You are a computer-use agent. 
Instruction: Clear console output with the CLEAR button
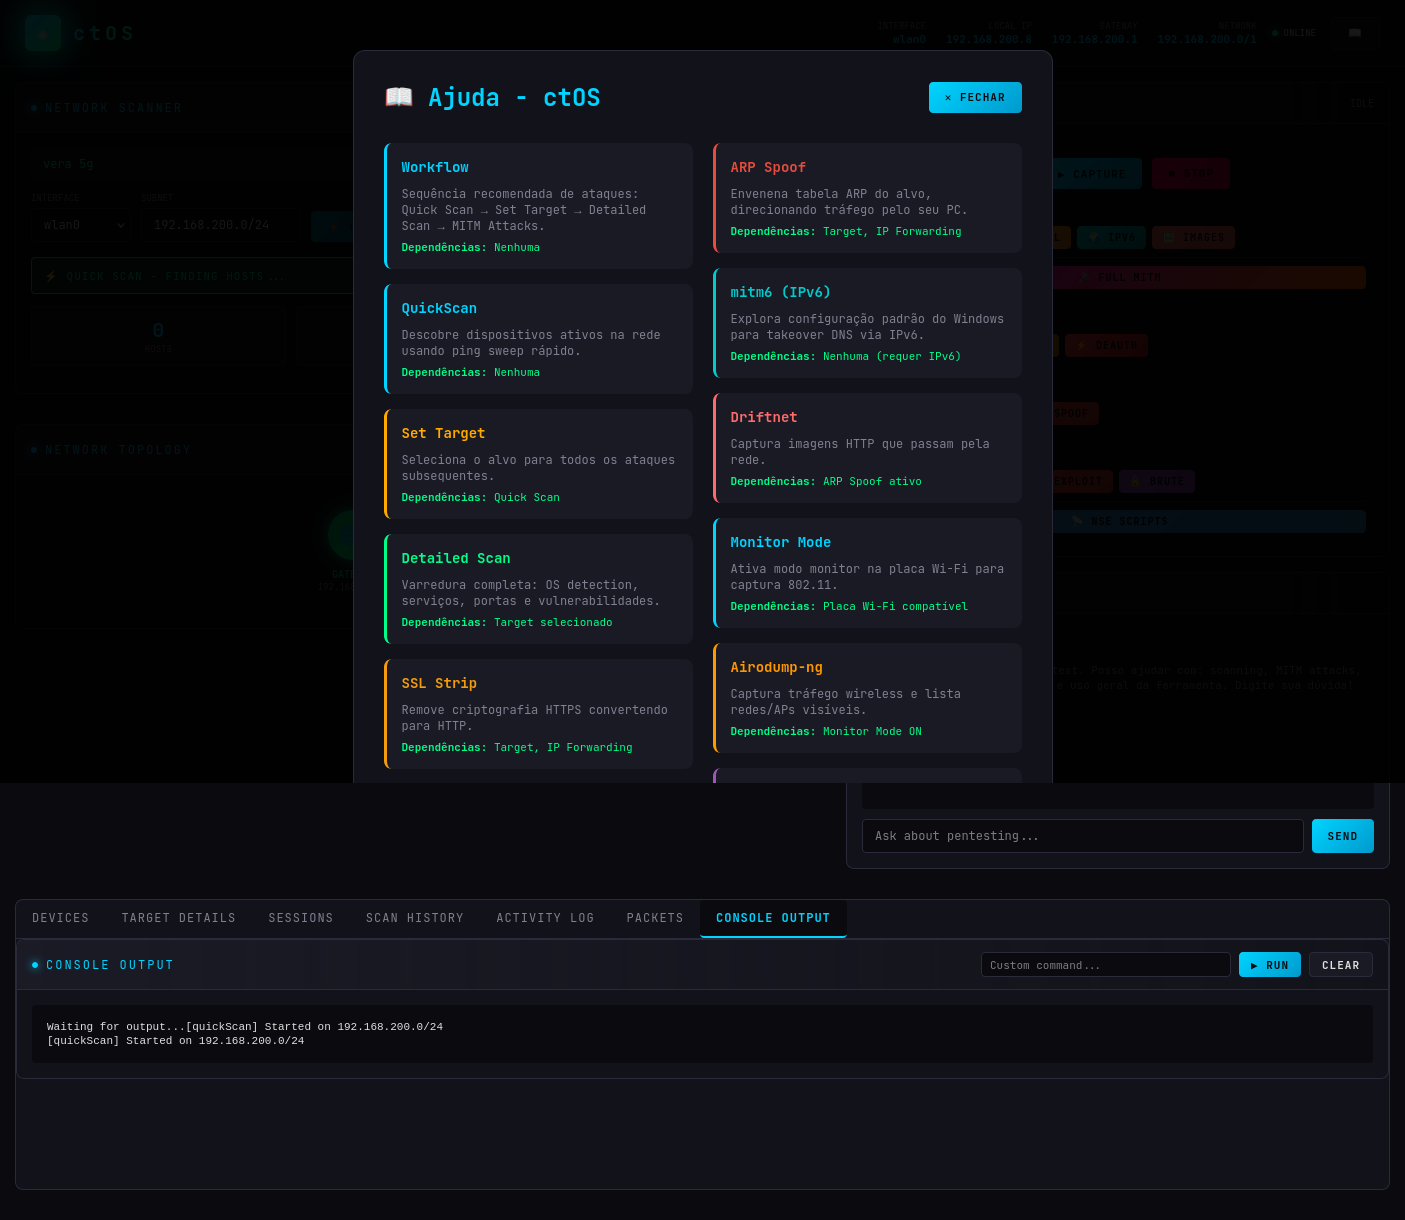click(1341, 965)
